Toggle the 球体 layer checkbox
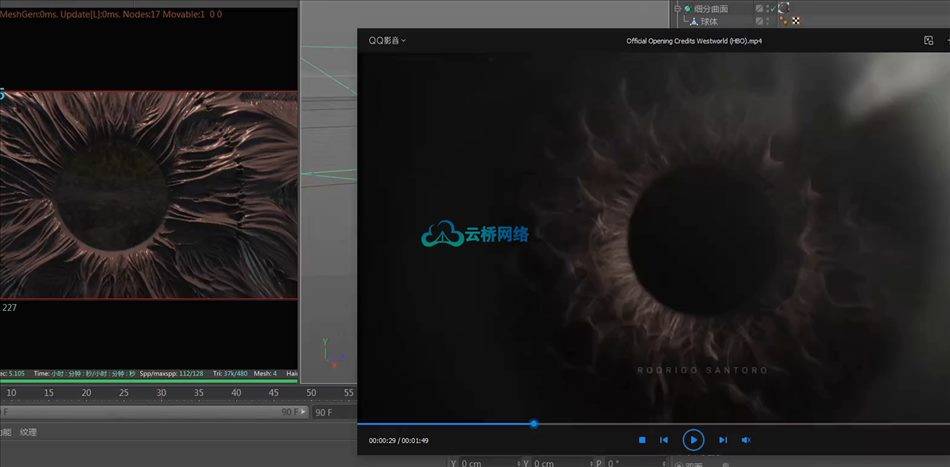 [x=759, y=21]
